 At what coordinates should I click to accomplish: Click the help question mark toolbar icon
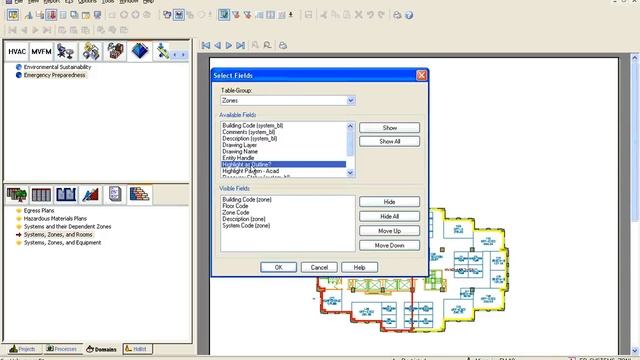click(x=409, y=15)
